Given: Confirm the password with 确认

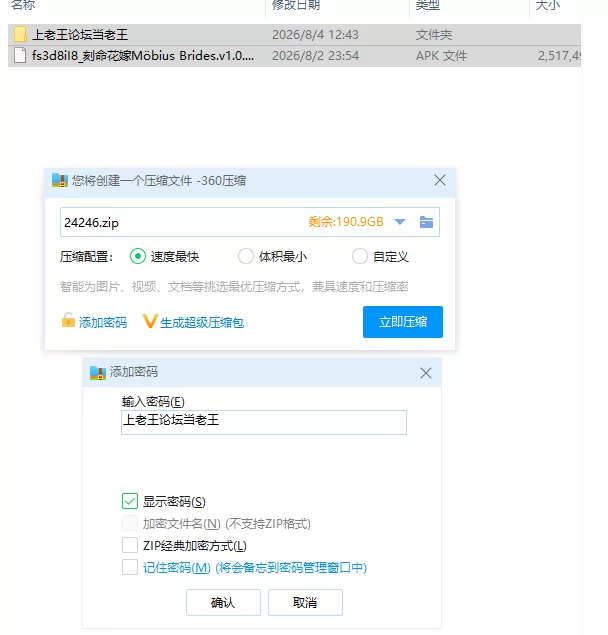Looking at the screenshot, I should point(223,603).
